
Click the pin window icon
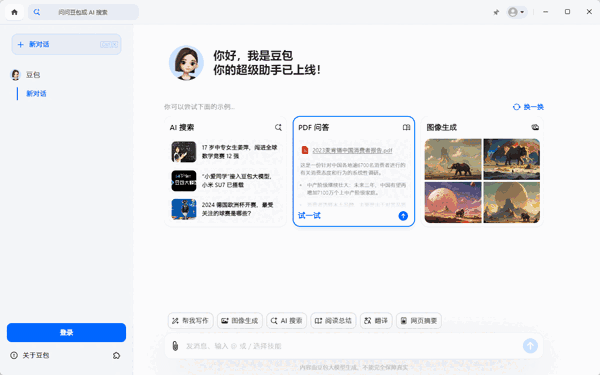pos(496,12)
